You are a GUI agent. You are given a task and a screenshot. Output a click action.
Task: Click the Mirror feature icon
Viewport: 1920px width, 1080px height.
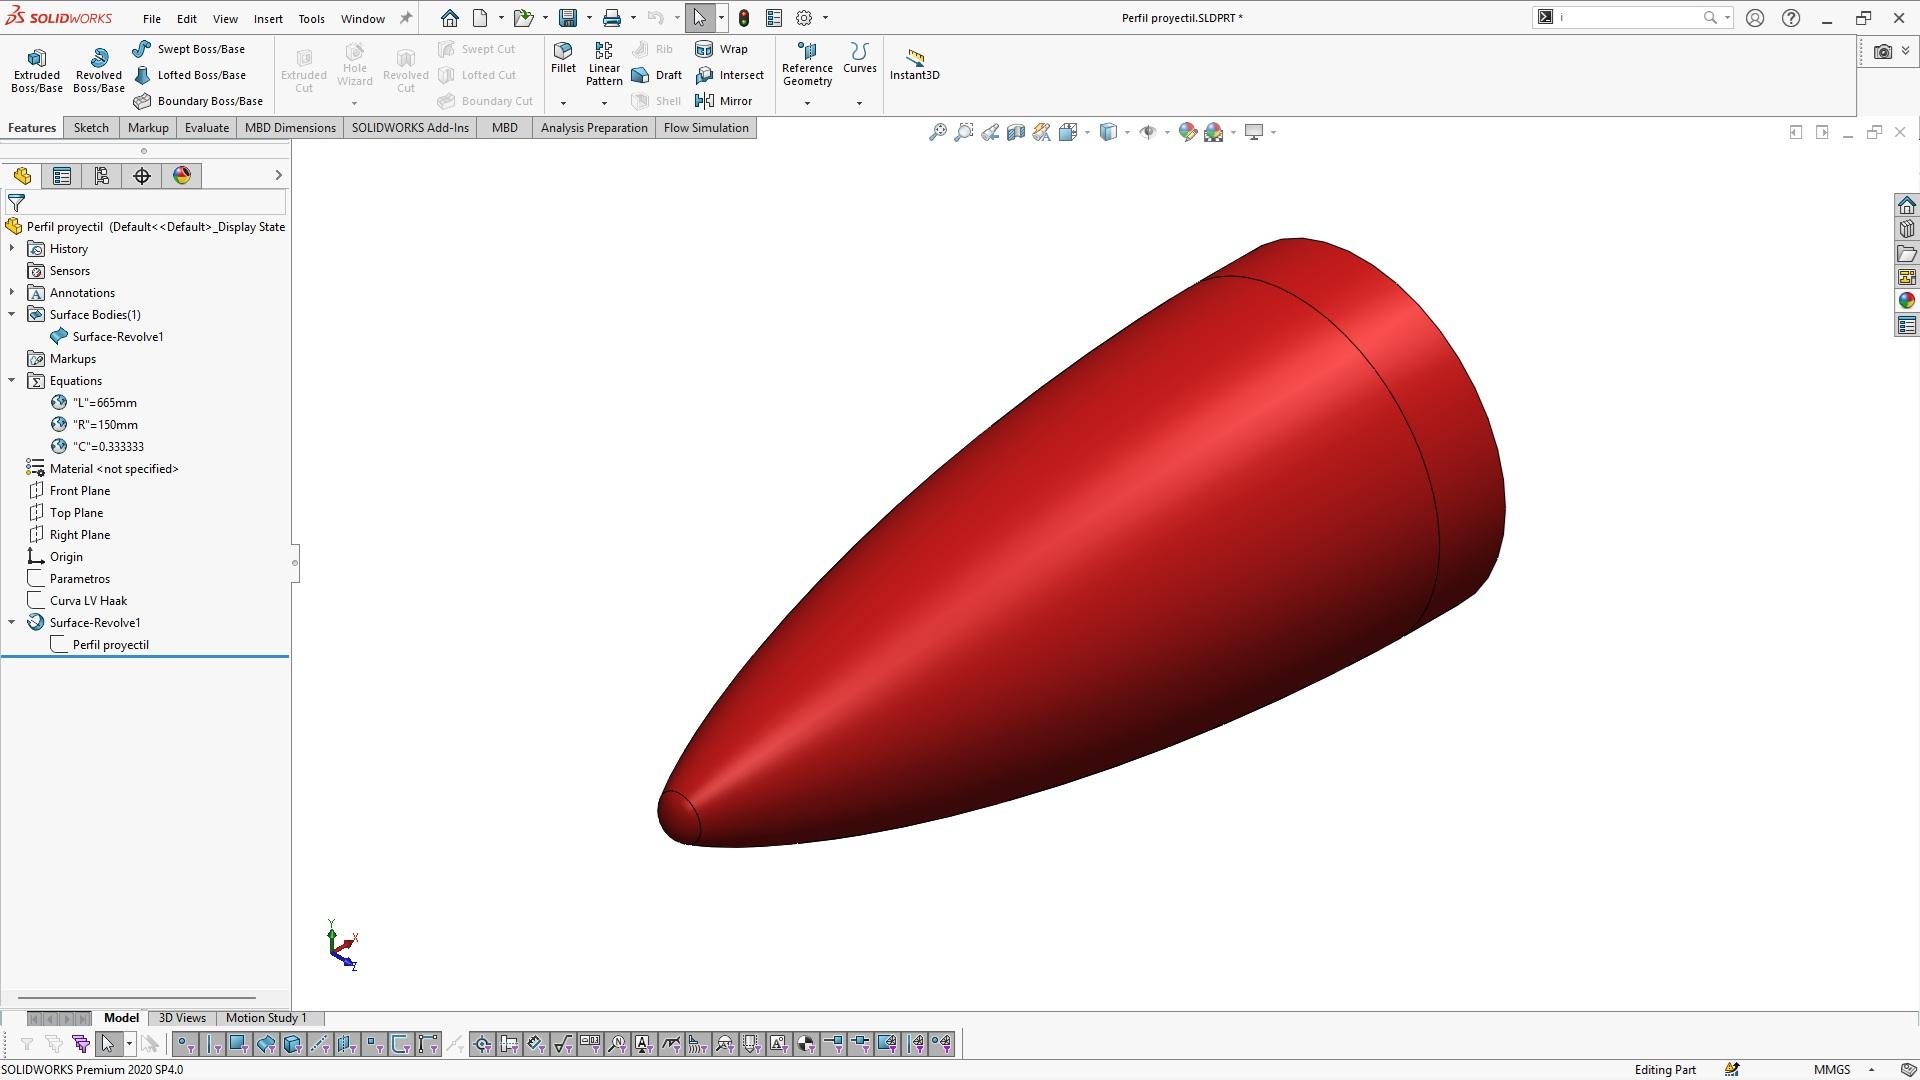pyautogui.click(x=705, y=101)
